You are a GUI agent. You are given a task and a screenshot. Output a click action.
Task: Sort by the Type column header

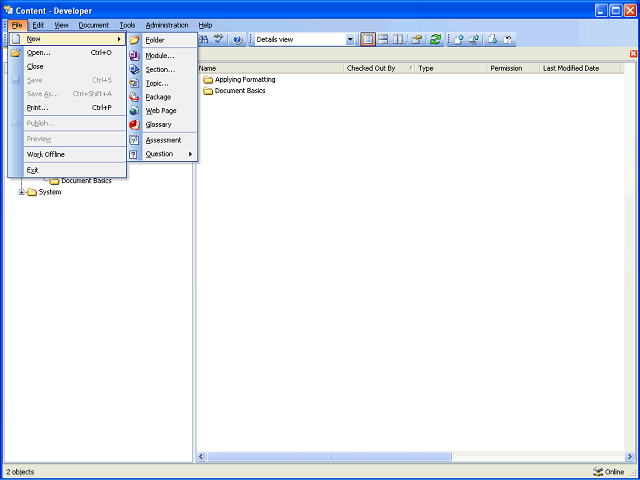click(451, 69)
